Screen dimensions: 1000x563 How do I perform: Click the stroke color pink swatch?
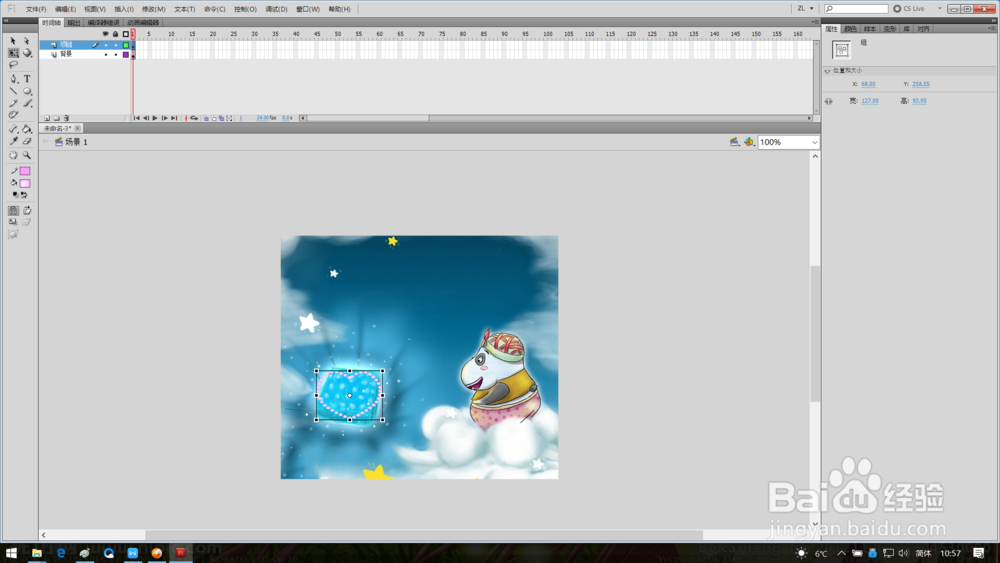click(x=25, y=171)
